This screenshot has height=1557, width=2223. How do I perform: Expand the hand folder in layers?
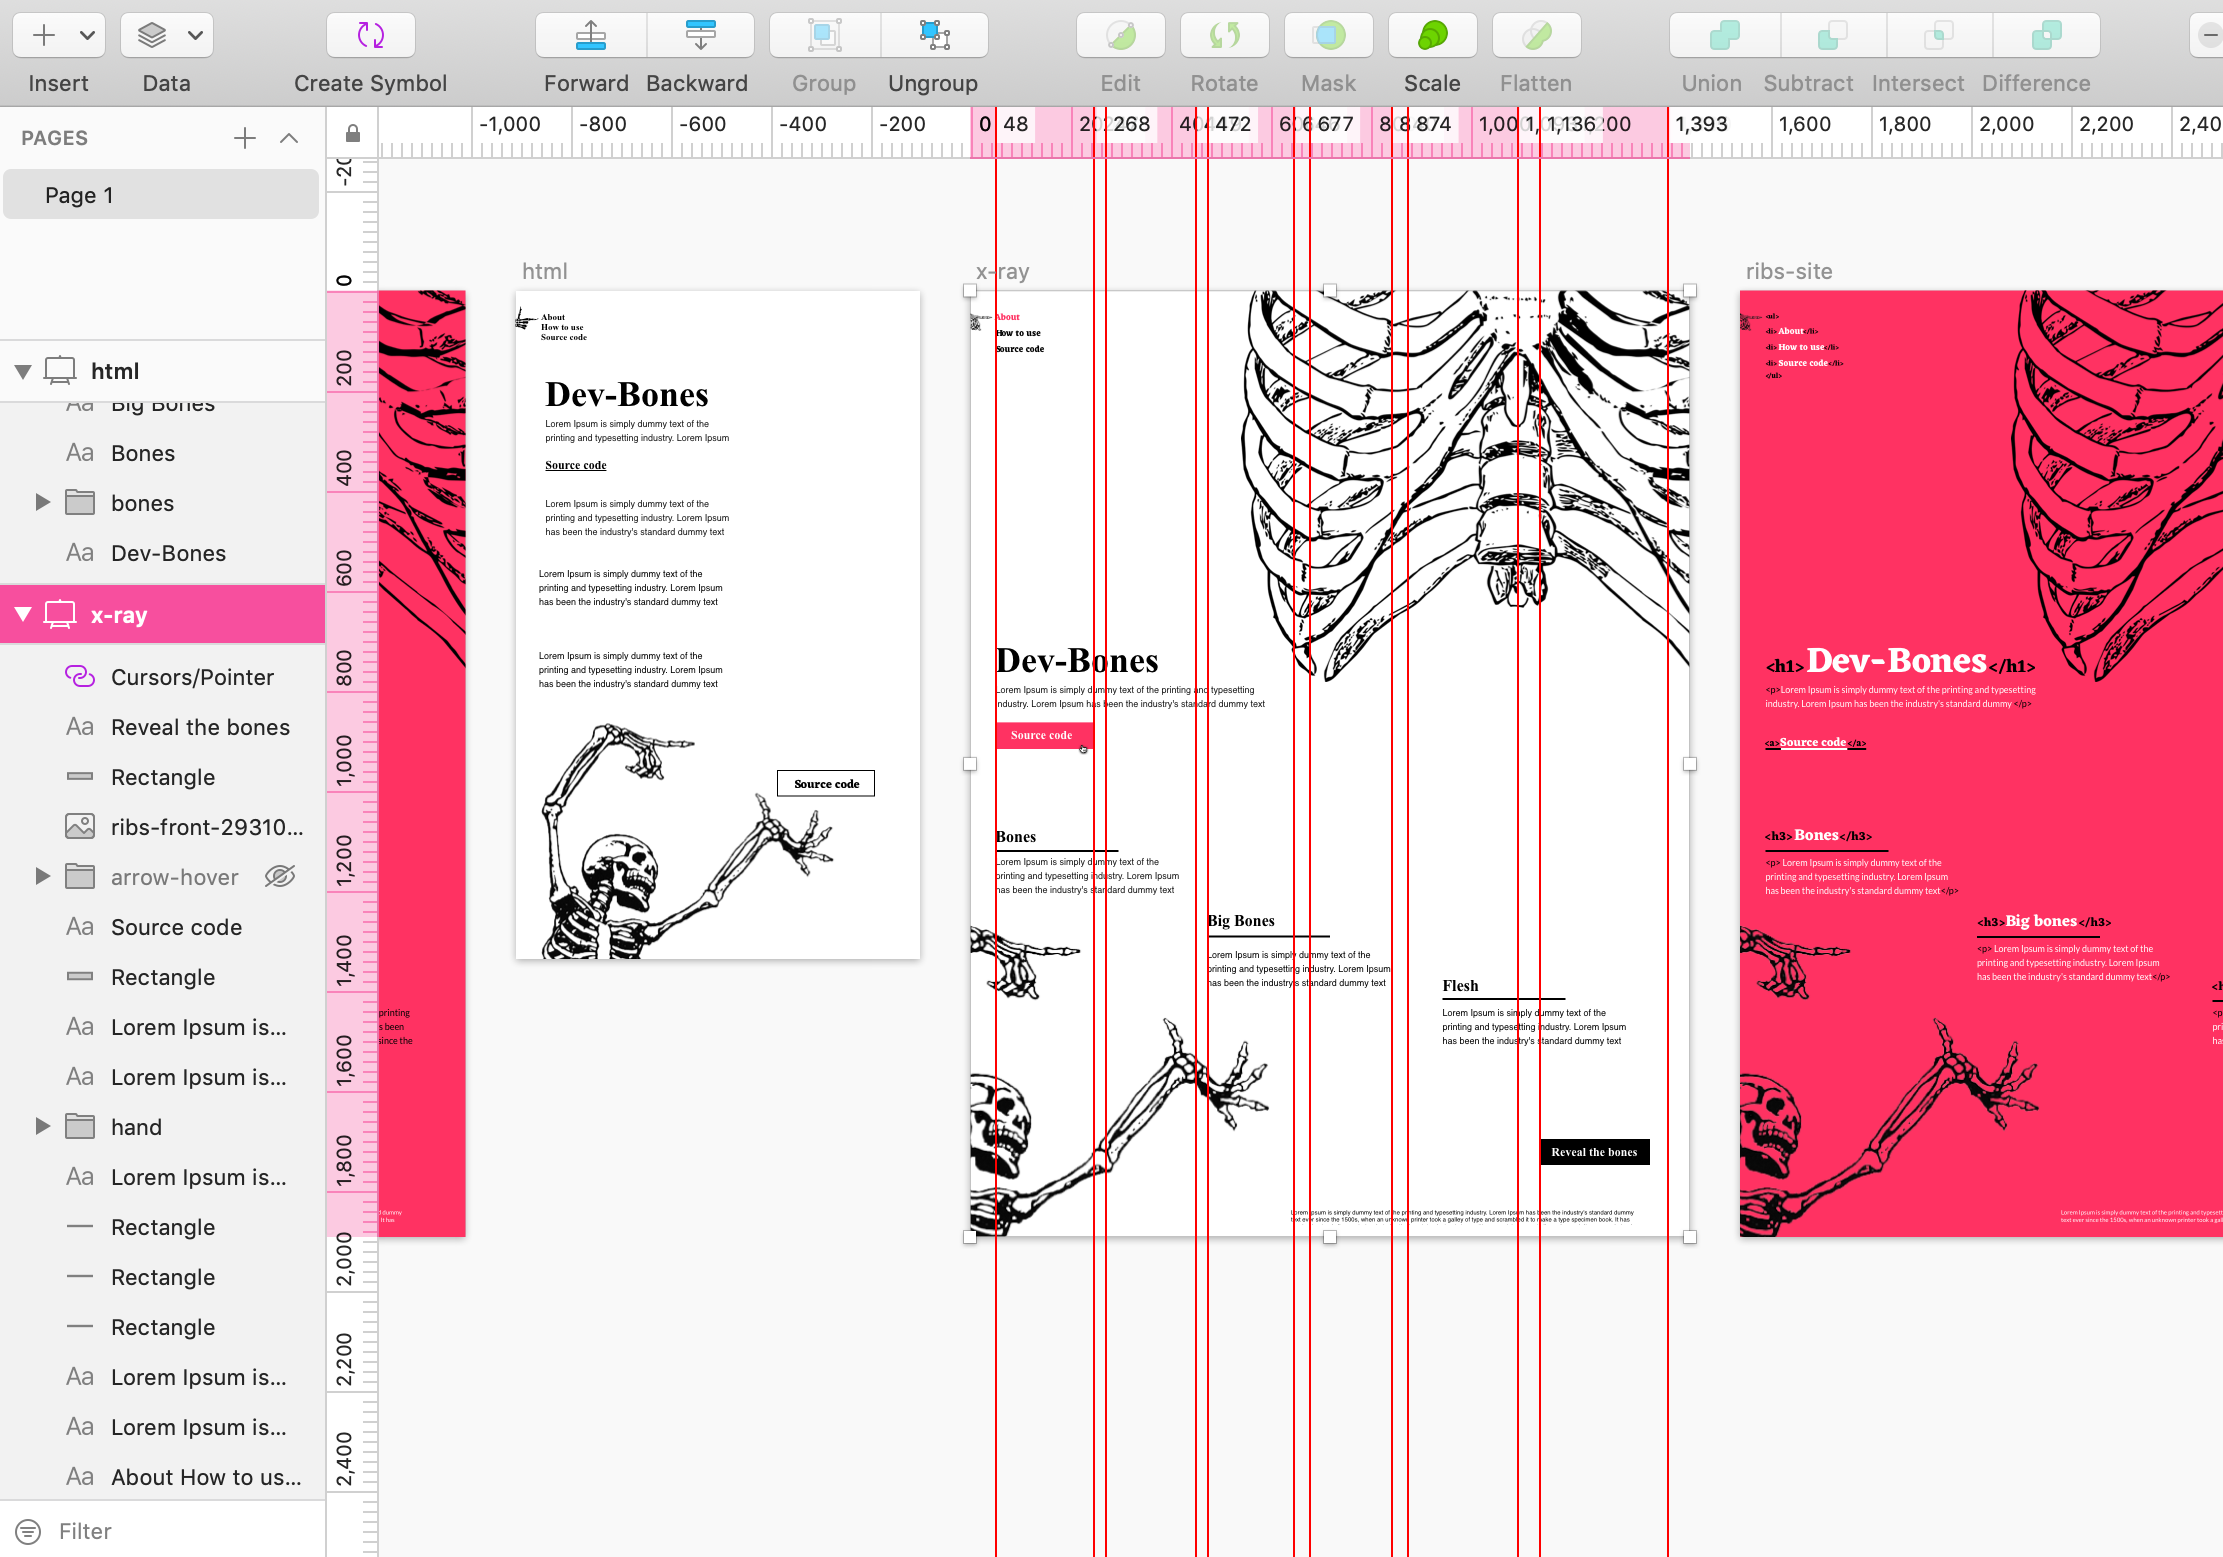pyautogui.click(x=41, y=1126)
